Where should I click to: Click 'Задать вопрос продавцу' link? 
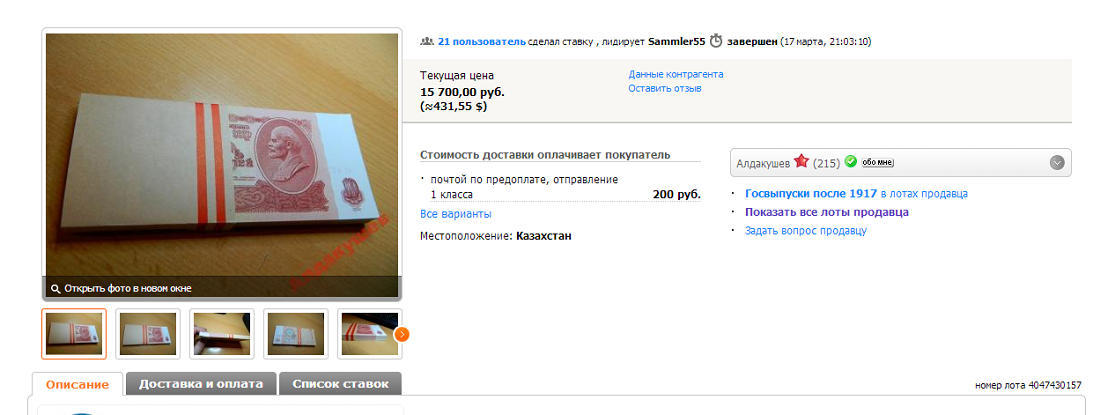[x=806, y=230]
